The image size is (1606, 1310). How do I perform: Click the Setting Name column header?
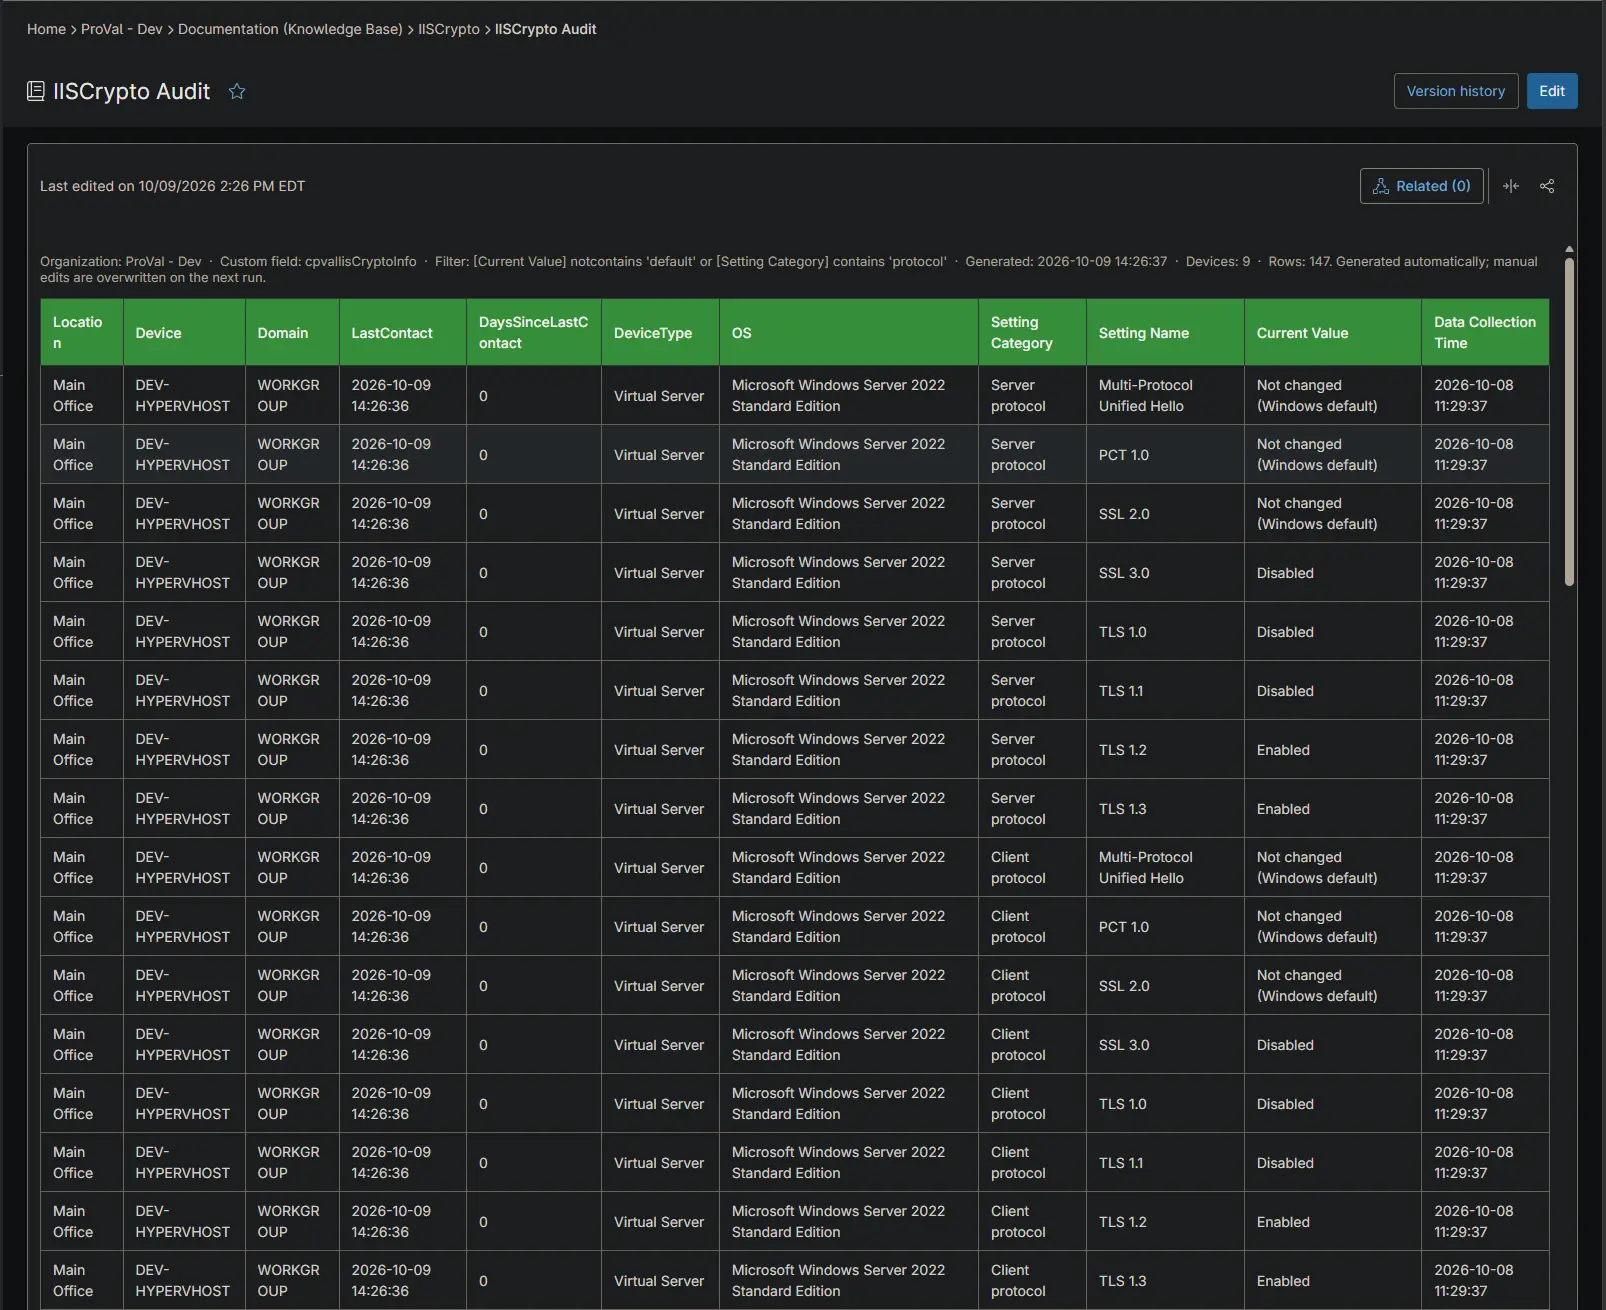1165,332
